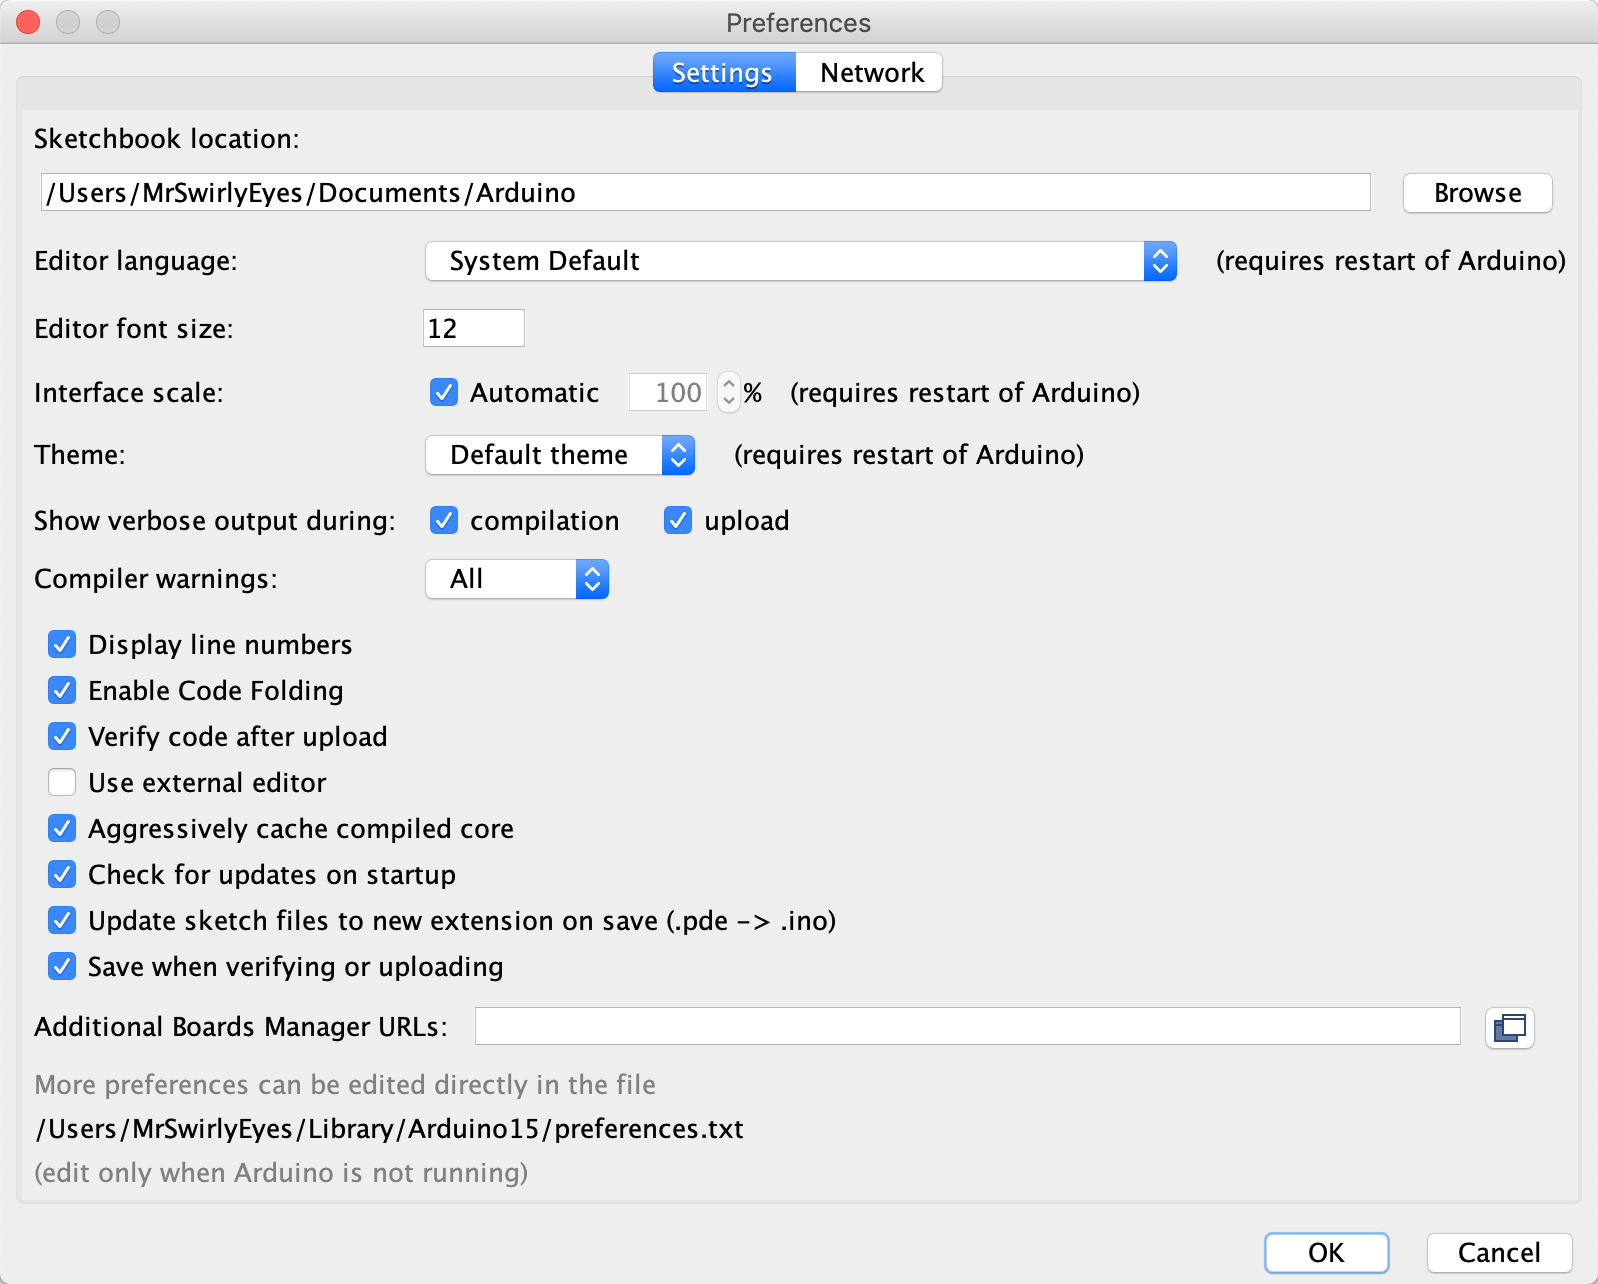Image resolution: width=1598 pixels, height=1284 pixels.
Task: Focus the Additional Boards Manager URLs field
Action: click(966, 1026)
